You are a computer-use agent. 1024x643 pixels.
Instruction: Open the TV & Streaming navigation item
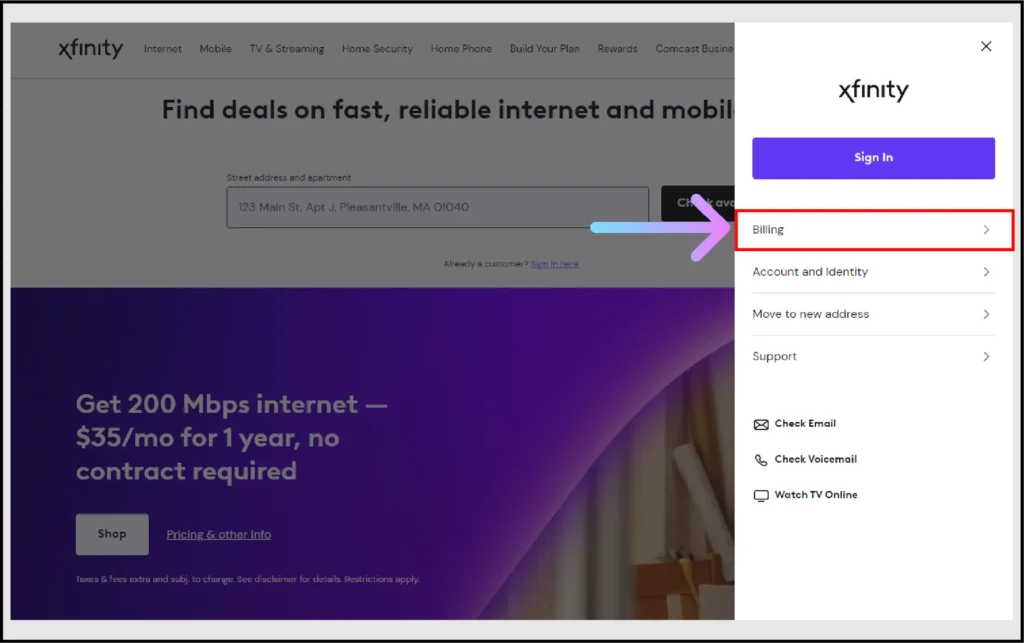pyautogui.click(x=287, y=49)
